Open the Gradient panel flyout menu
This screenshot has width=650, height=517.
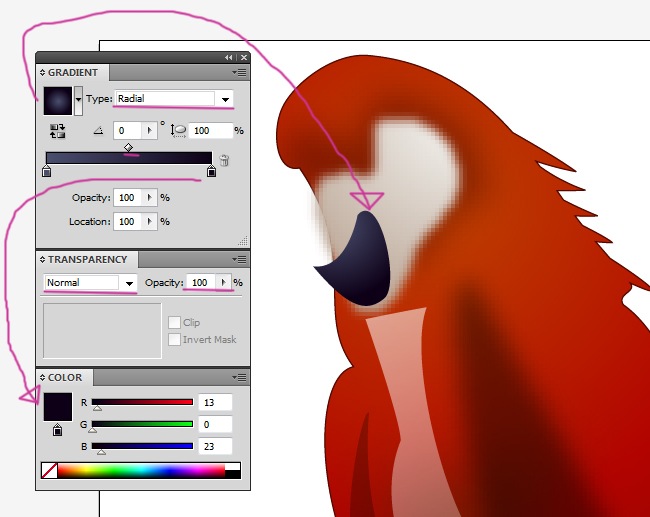(x=240, y=73)
